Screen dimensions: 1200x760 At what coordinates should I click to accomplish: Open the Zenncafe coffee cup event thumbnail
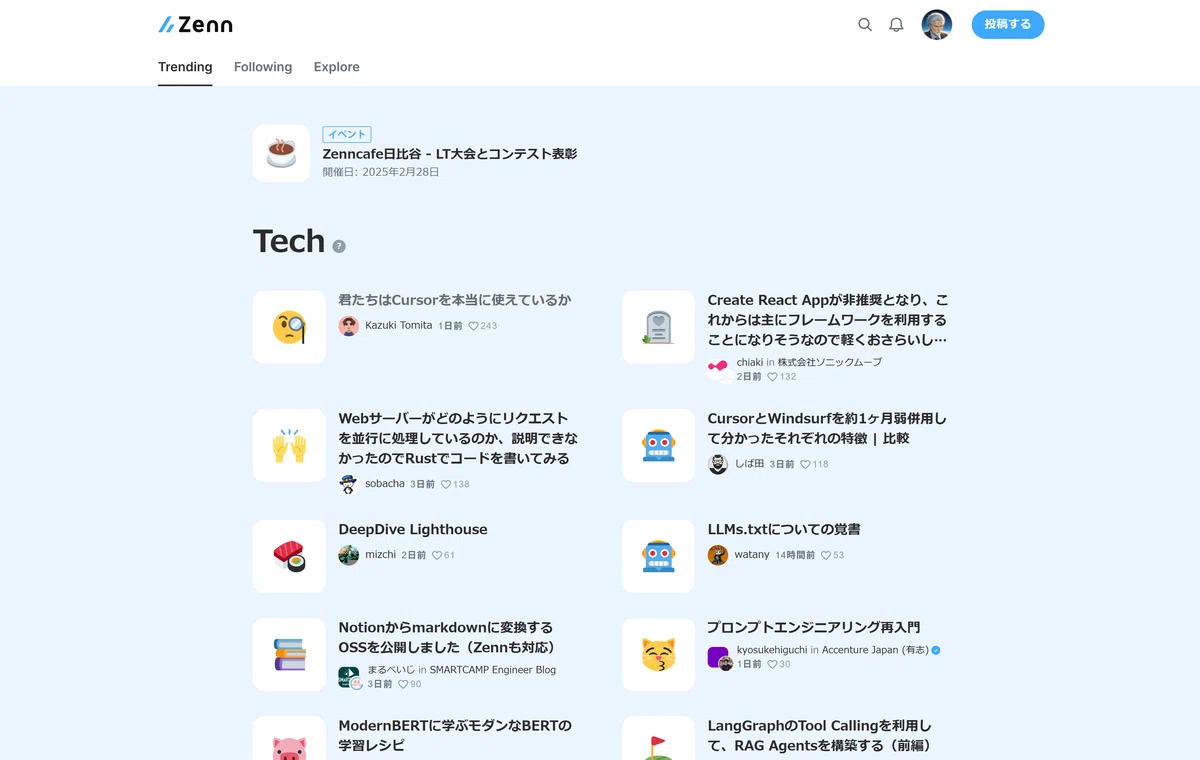click(x=281, y=153)
